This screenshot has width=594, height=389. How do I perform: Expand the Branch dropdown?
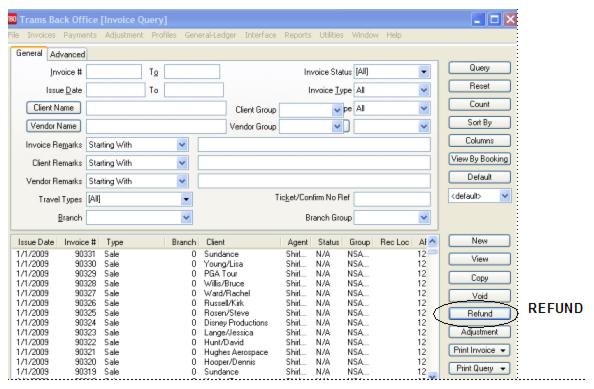186,217
